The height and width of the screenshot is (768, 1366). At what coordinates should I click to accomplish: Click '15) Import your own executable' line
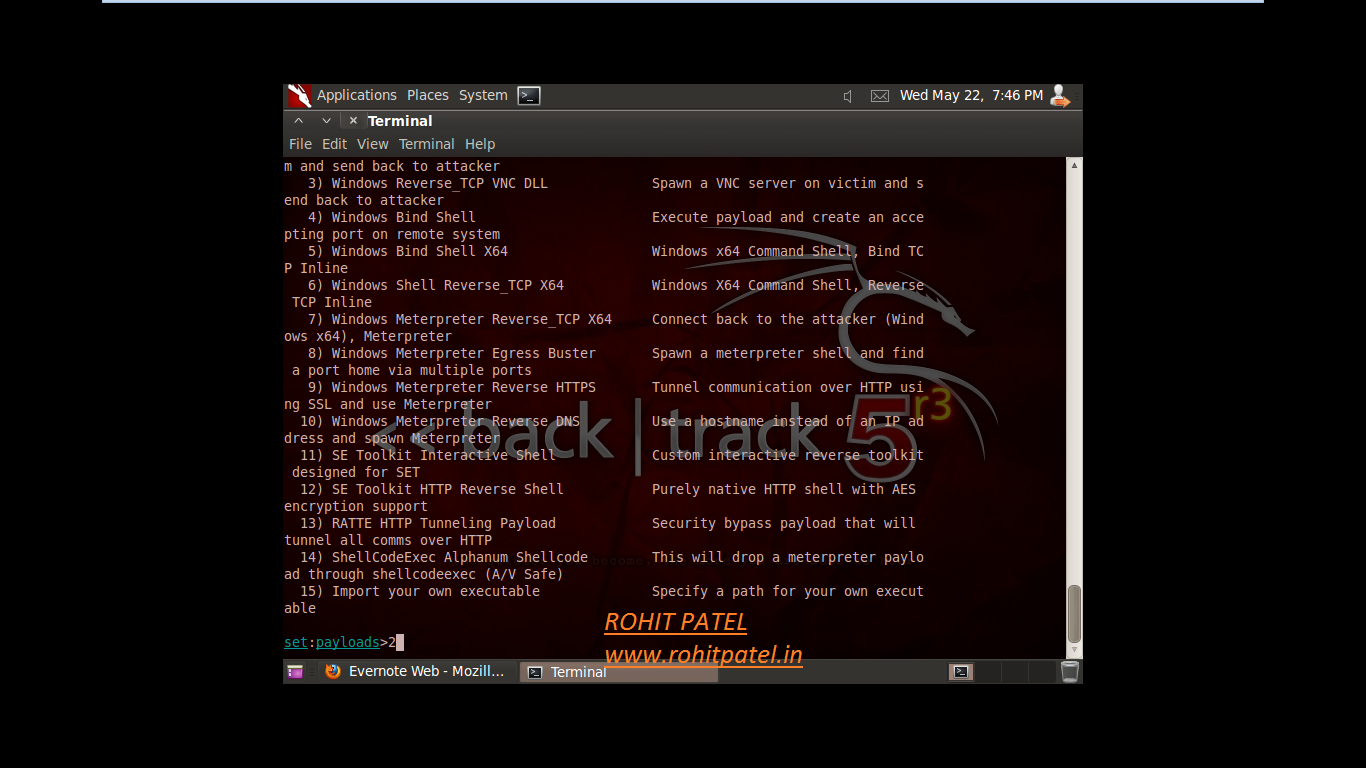pyautogui.click(x=420, y=591)
